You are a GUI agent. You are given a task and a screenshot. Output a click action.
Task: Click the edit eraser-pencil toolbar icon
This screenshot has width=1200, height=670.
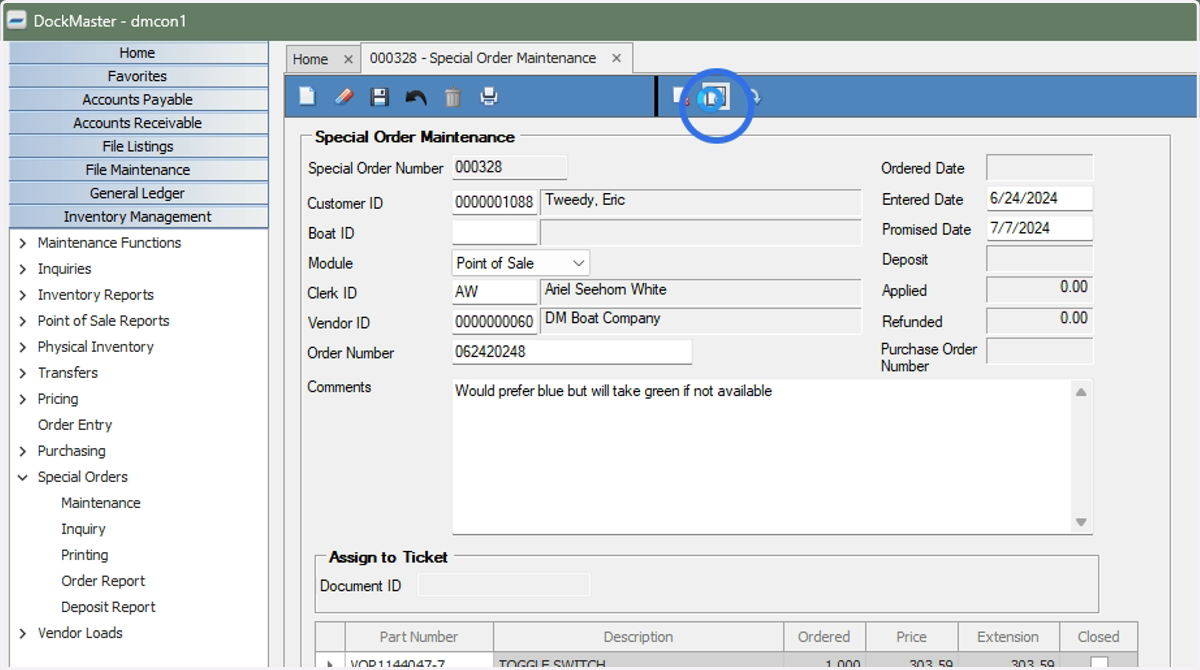tap(343, 97)
